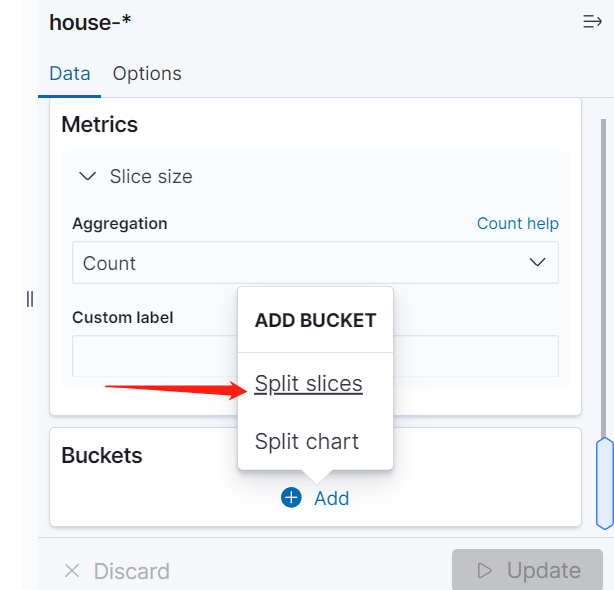
Task: Click the Update button
Action: pyautogui.click(x=527, y=570)
